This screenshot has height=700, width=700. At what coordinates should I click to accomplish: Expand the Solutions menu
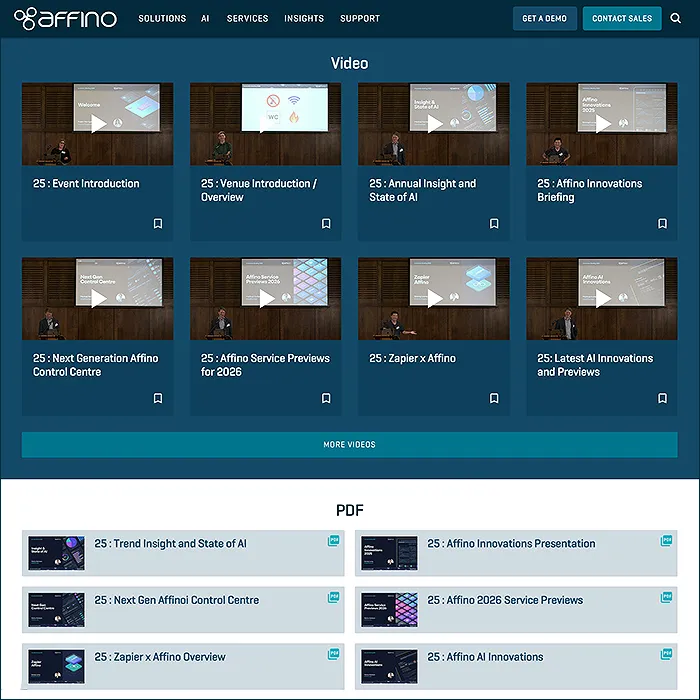click(x=162, y=18)
